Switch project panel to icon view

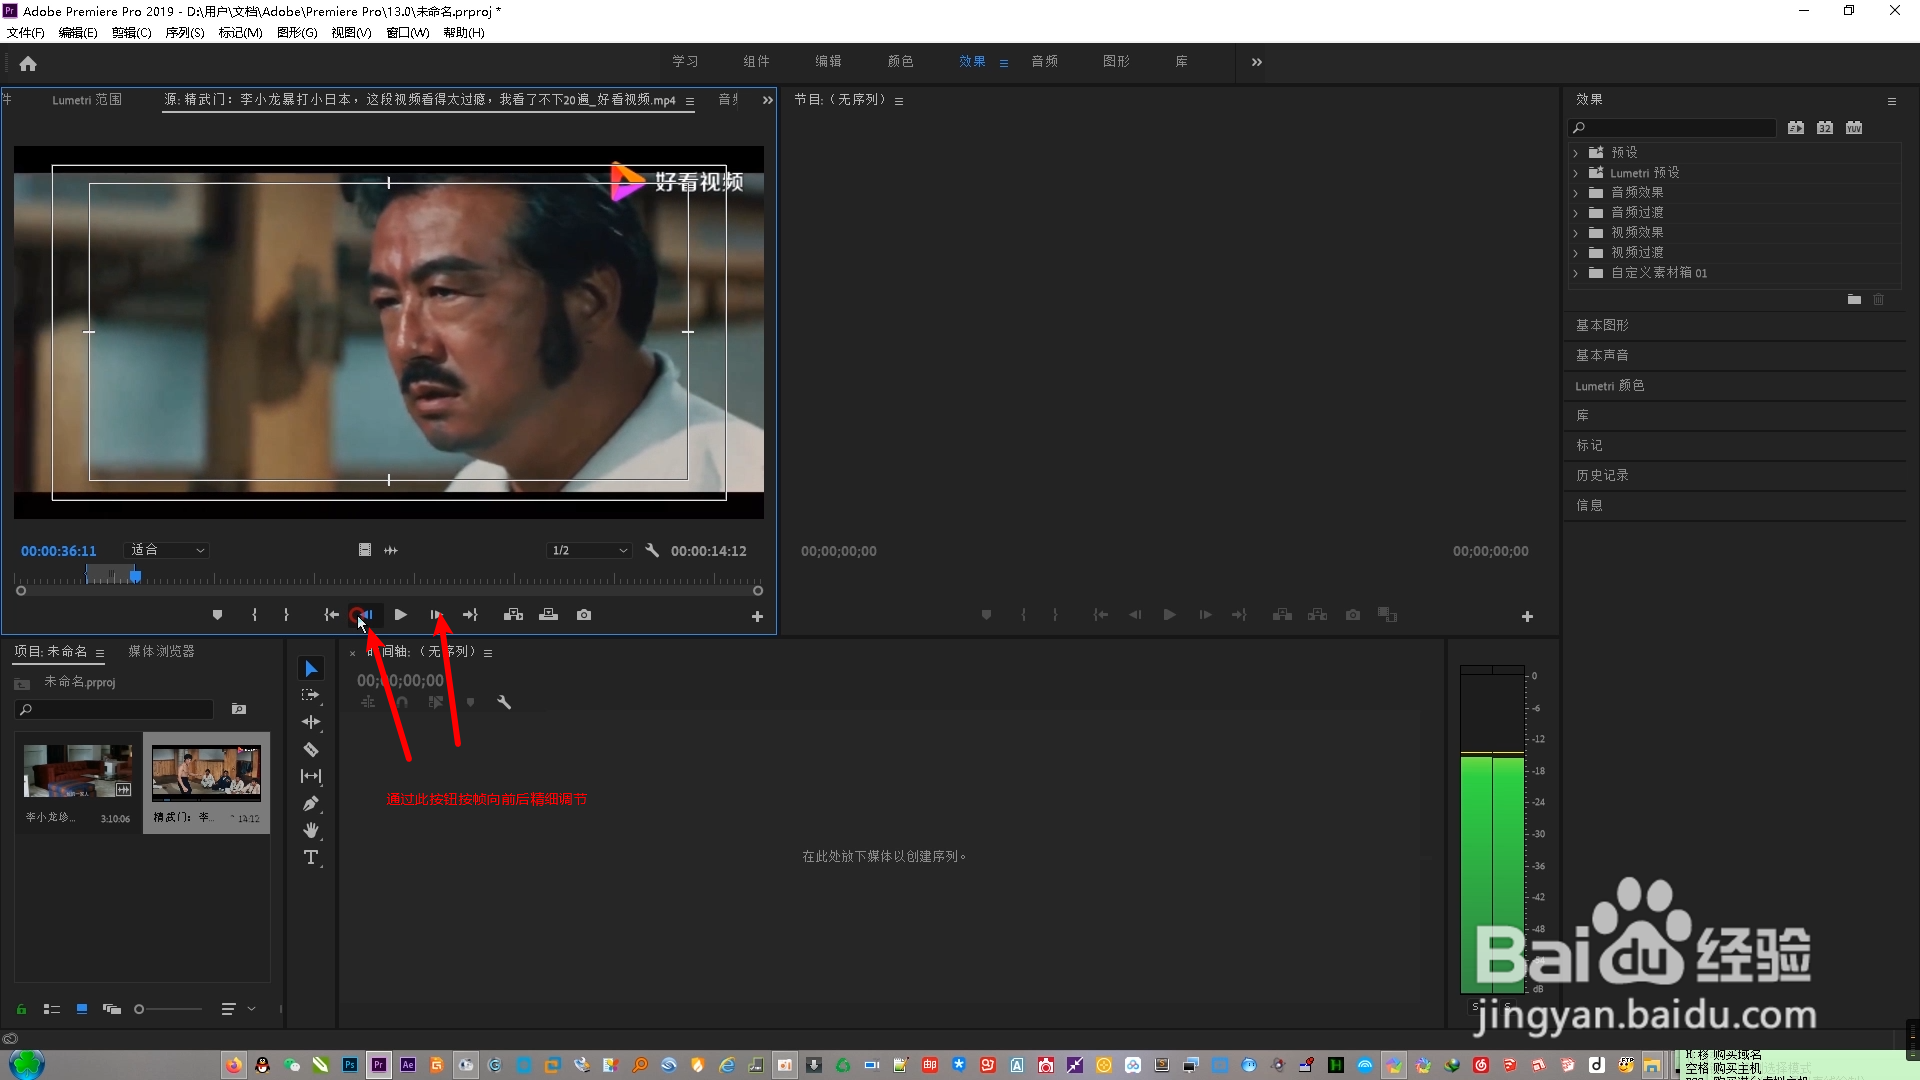tap(82, 1009)
